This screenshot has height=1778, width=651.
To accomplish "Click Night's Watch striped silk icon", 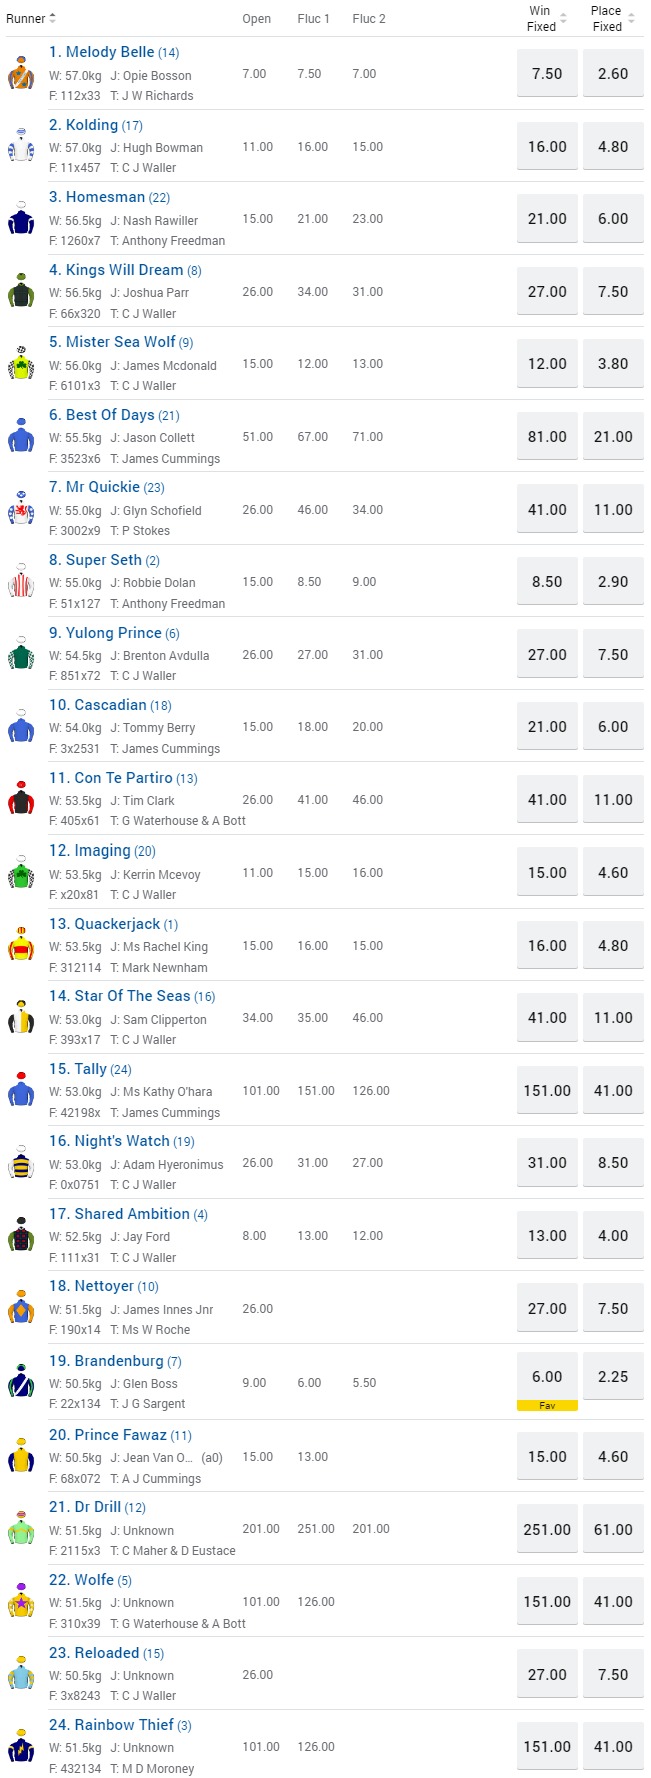I will coord(21,1163).
